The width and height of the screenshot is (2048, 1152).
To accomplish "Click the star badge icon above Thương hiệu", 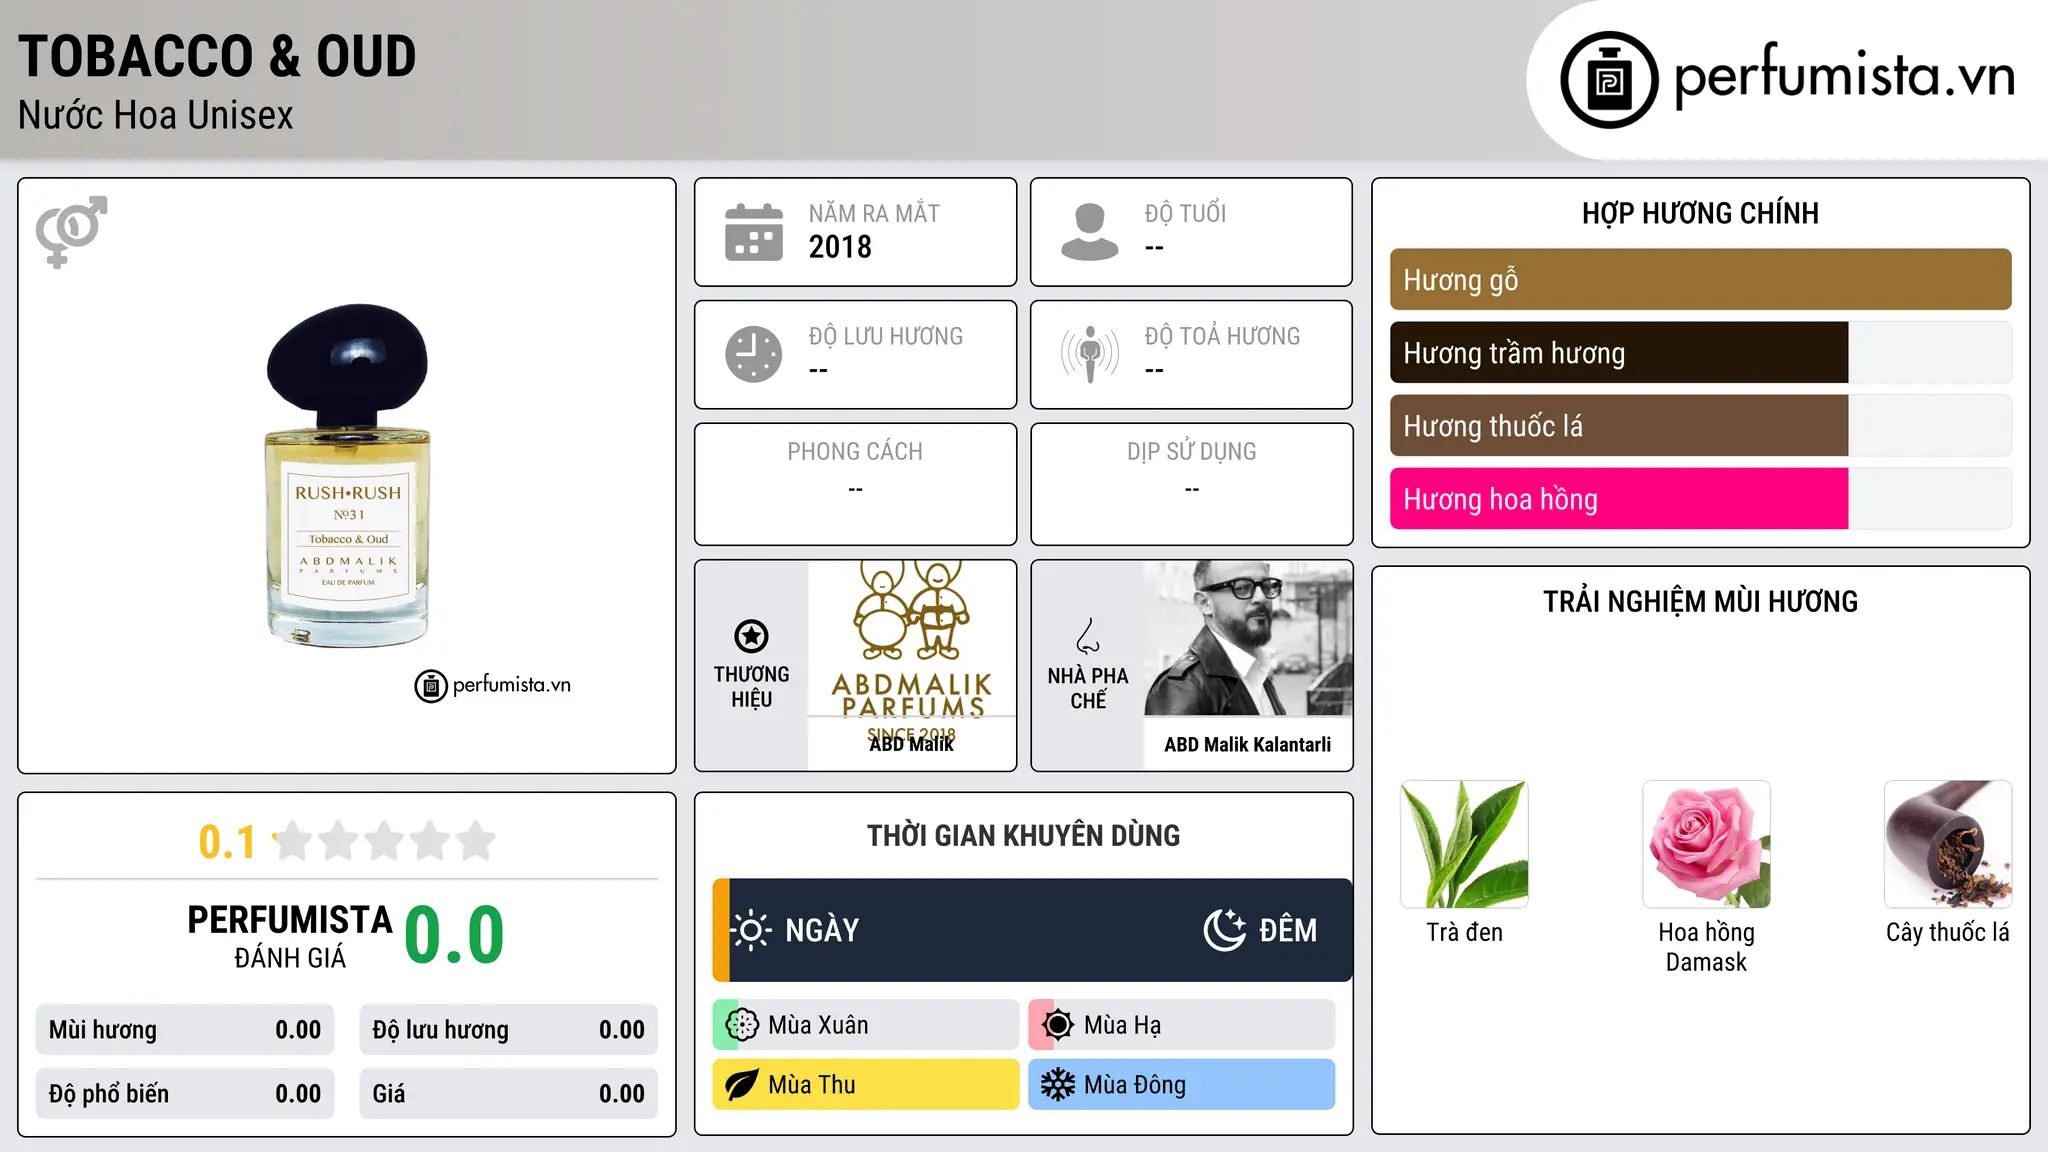I will [752, 636].
